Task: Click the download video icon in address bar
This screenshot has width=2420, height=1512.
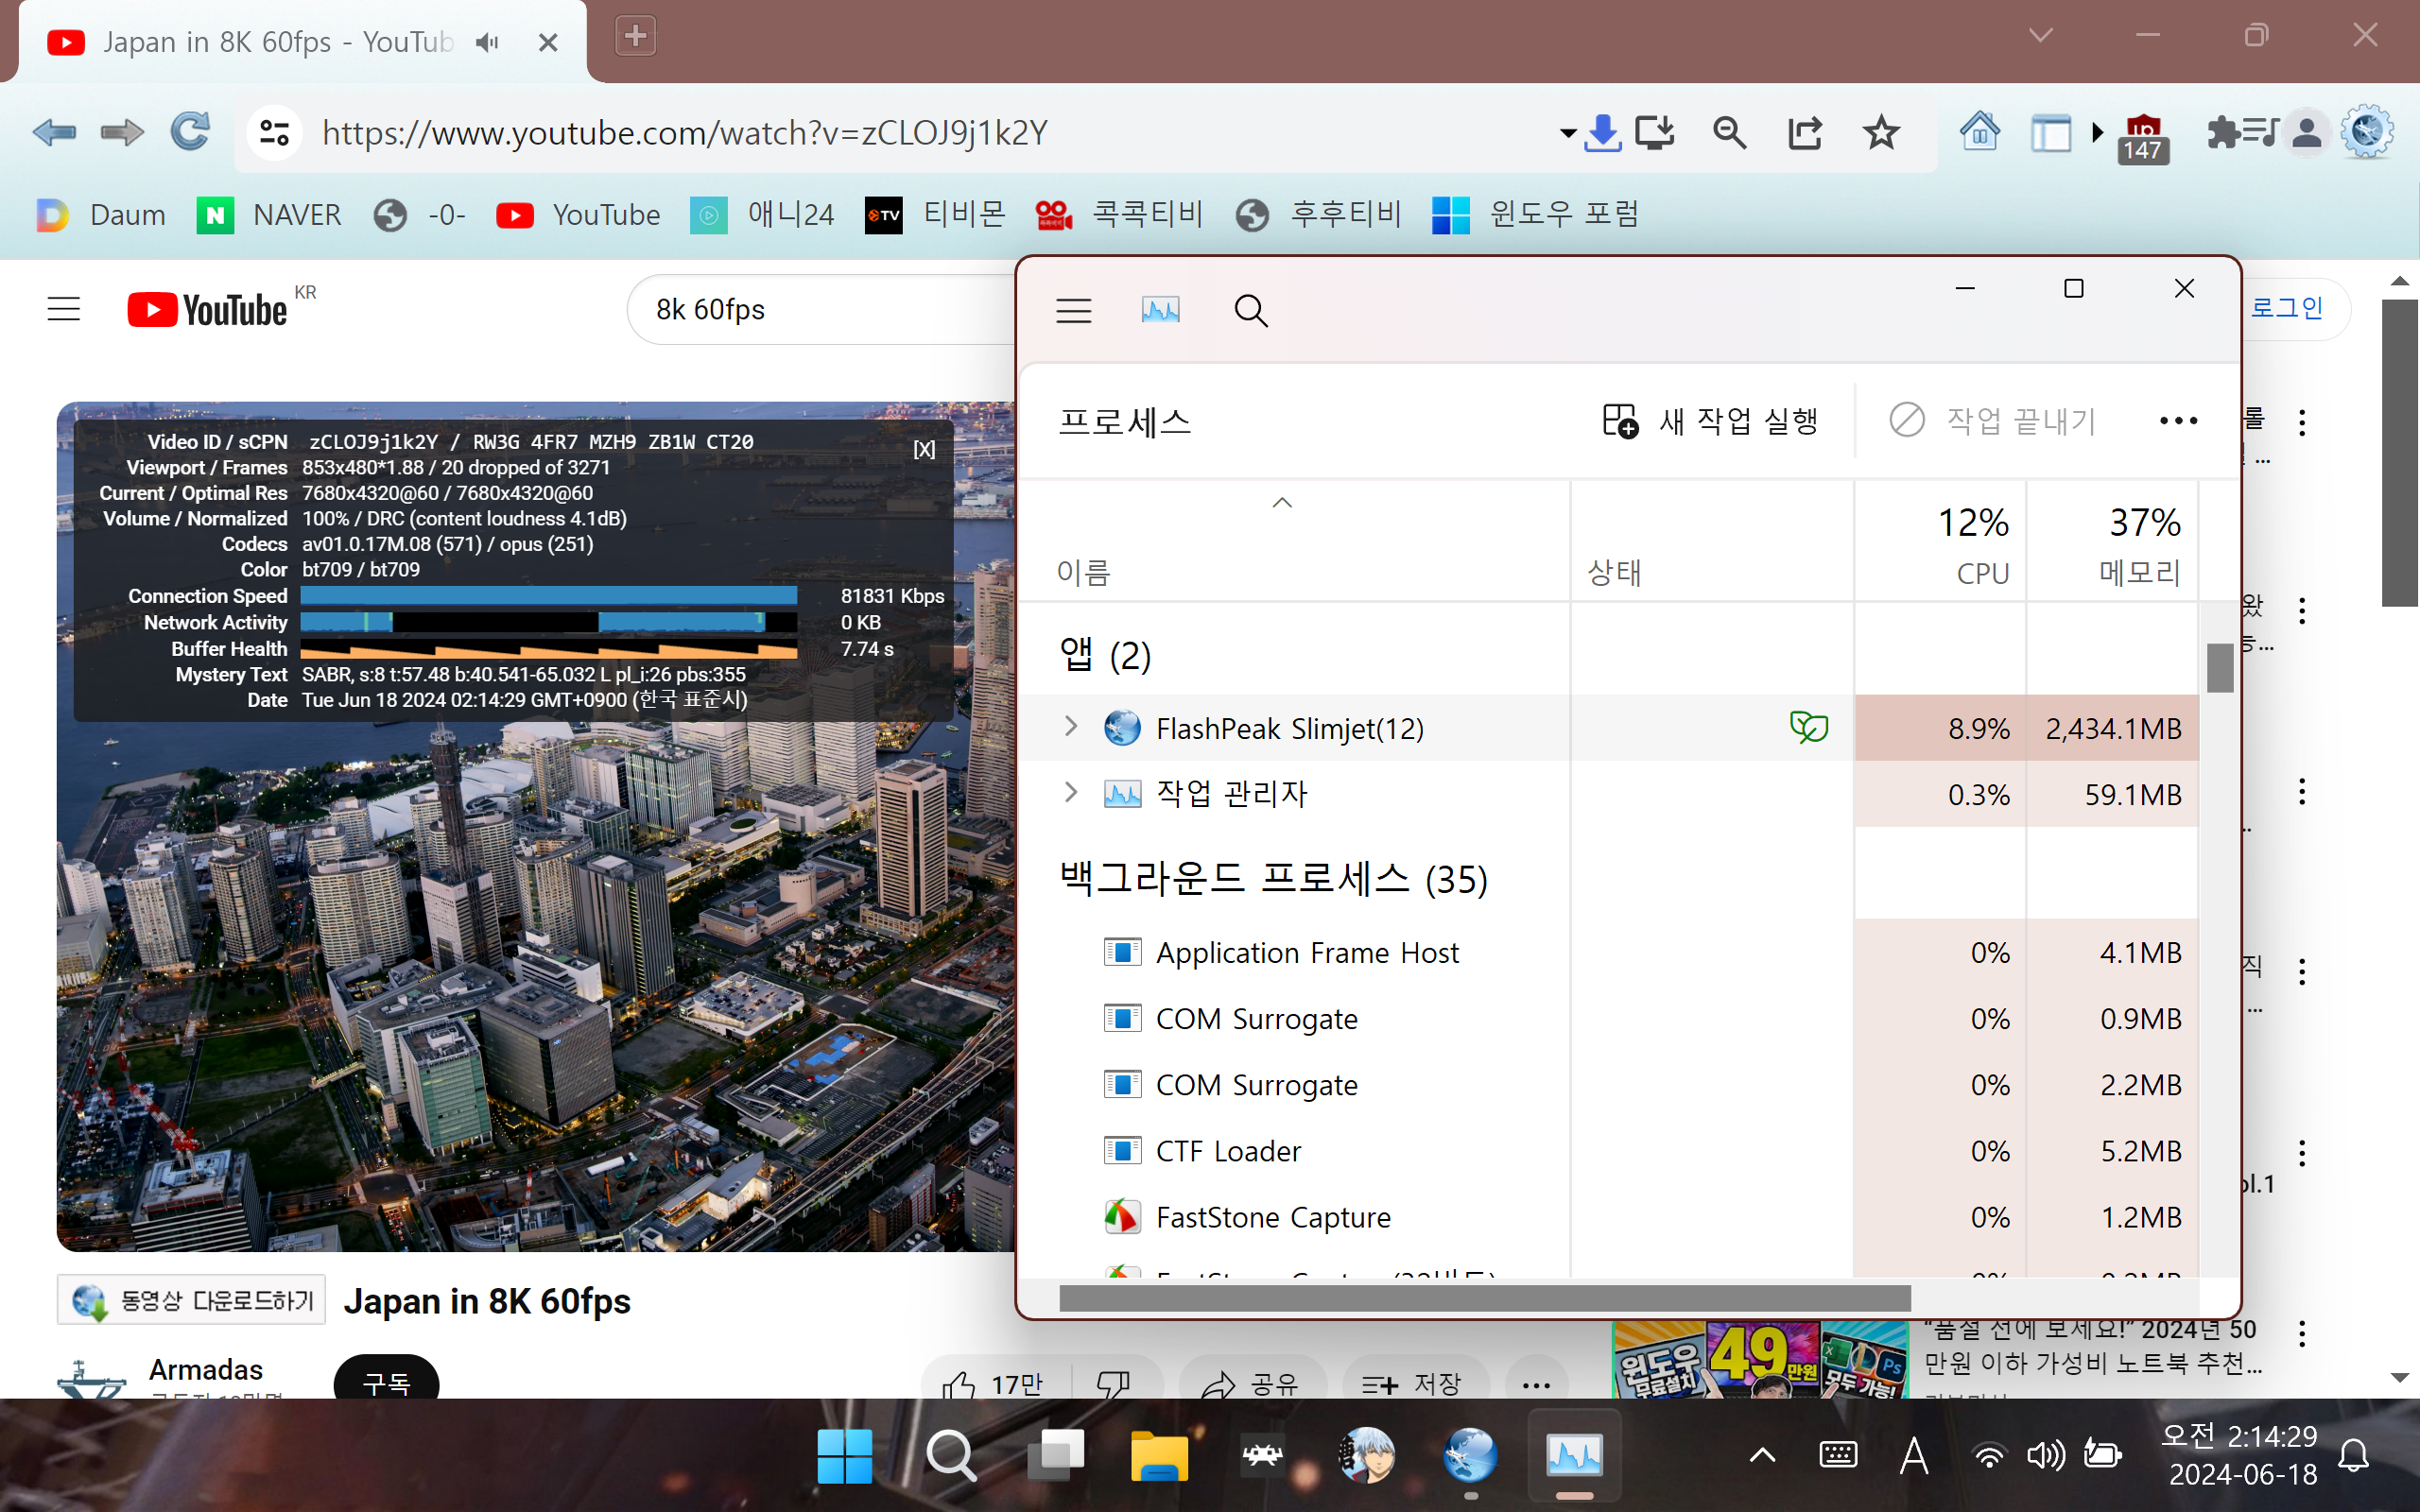Action: click(x=1602, y=132)
